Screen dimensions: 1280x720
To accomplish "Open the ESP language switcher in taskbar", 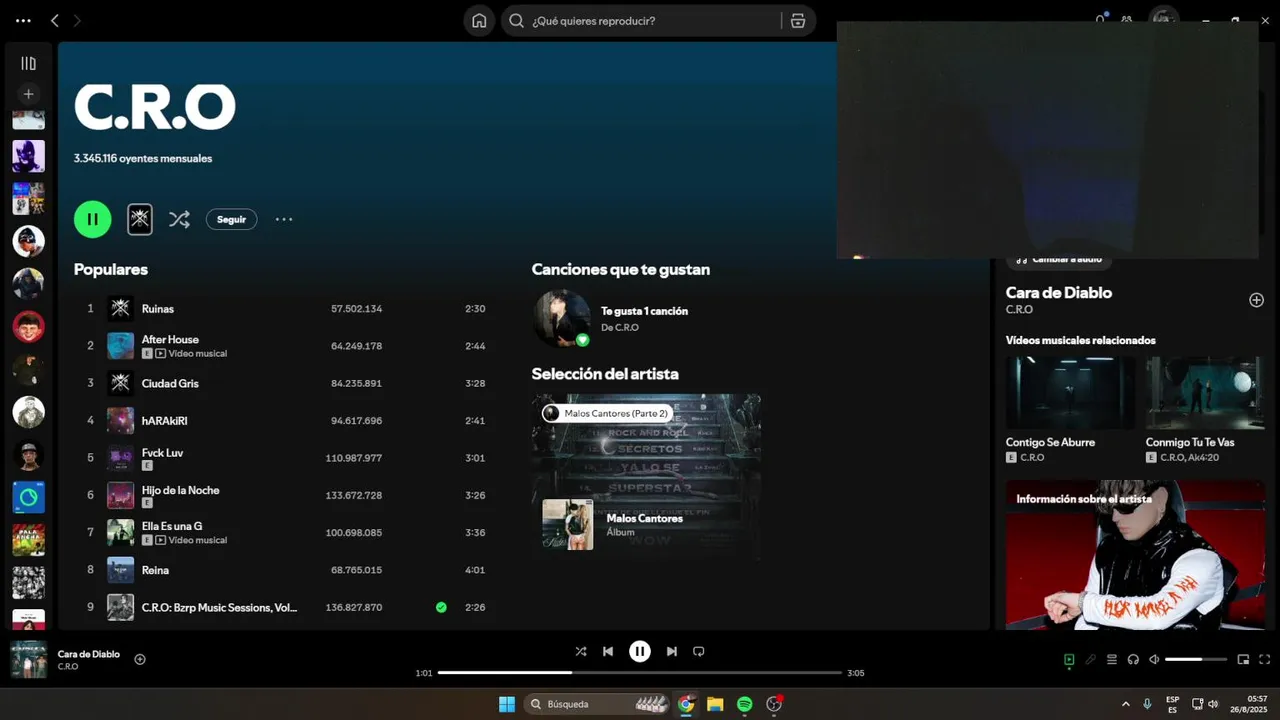I will click(1172, 704).
